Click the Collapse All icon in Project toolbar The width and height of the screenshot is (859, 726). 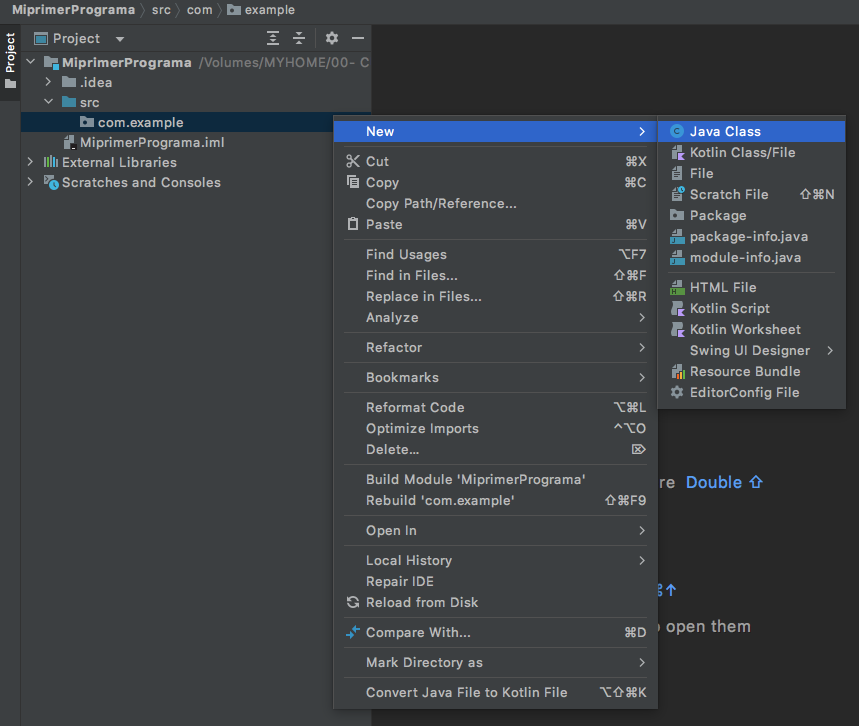[299, 38]
